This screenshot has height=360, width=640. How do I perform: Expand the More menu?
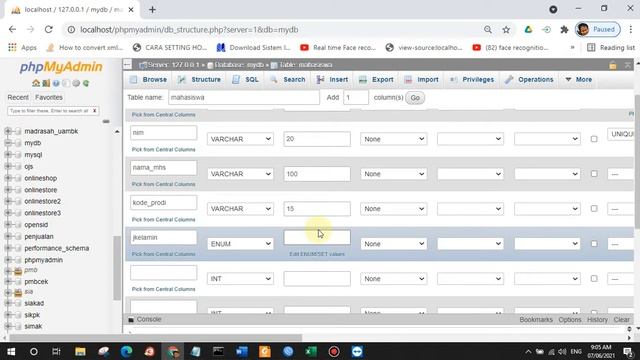coord(579,79)
